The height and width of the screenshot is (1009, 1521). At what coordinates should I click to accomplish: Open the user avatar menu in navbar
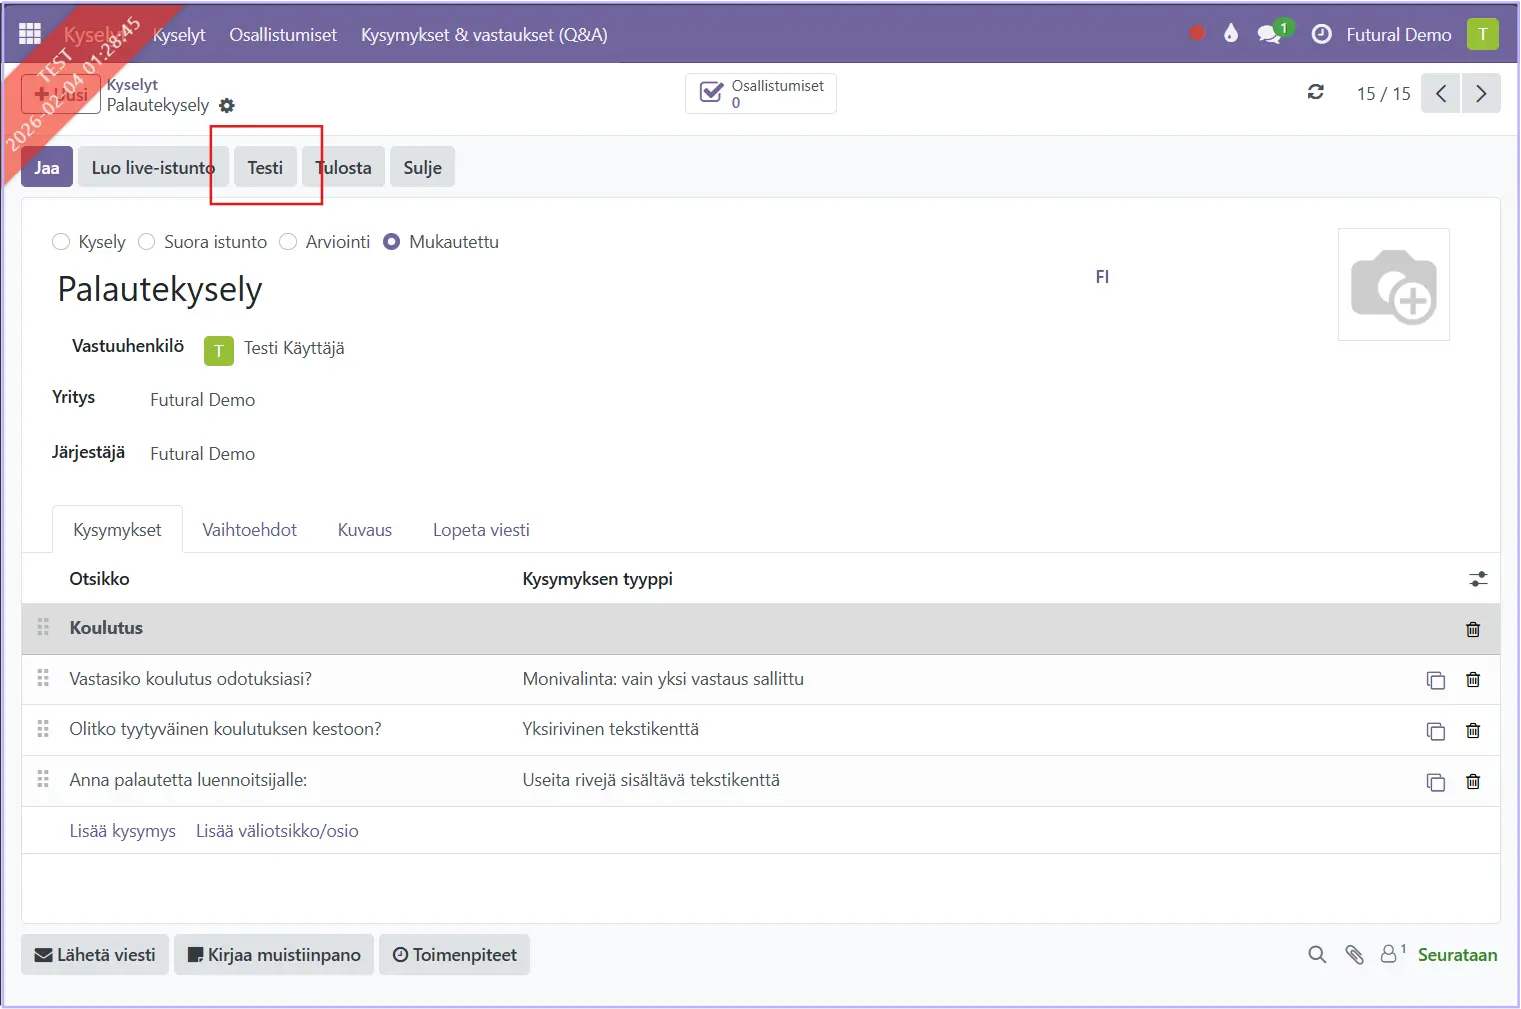point(1482,34)
